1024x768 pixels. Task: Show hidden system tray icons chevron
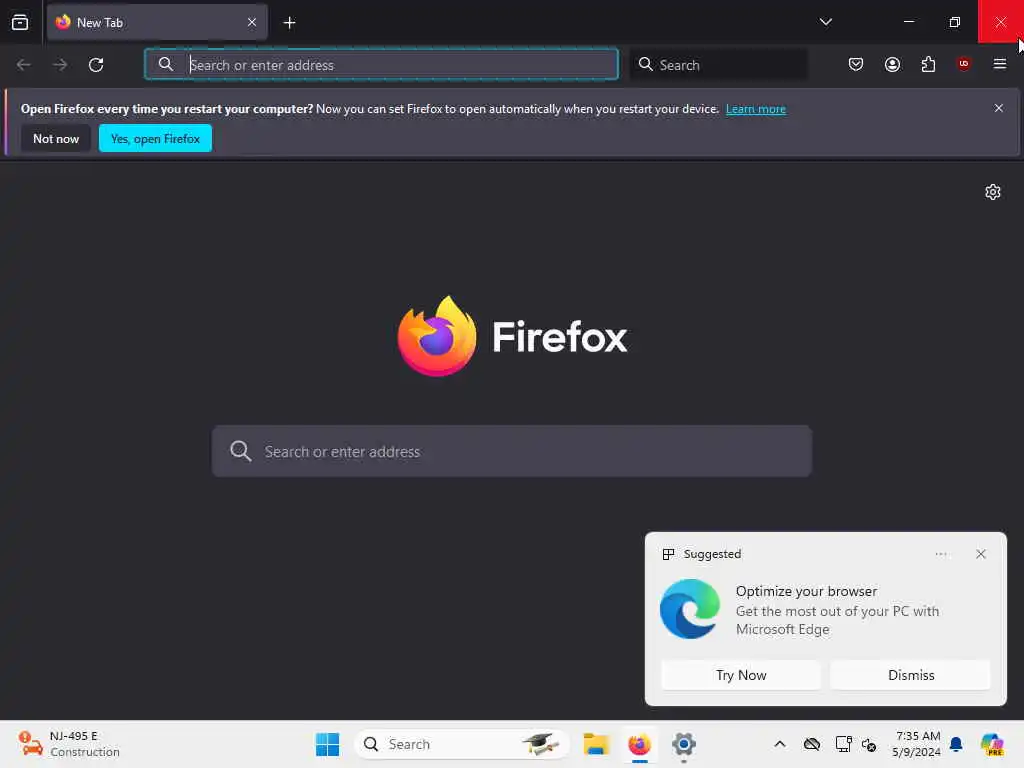coord(780,744)
